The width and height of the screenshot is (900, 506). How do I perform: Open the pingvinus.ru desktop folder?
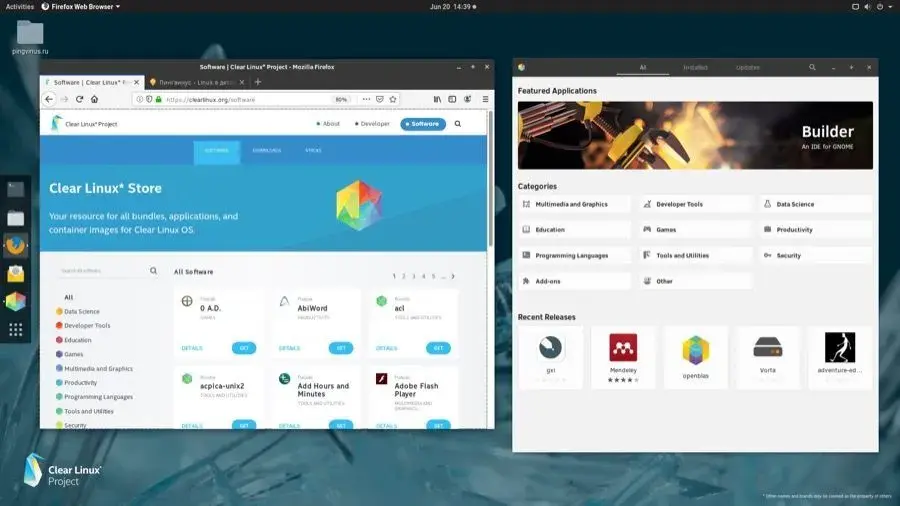[30, 37]
